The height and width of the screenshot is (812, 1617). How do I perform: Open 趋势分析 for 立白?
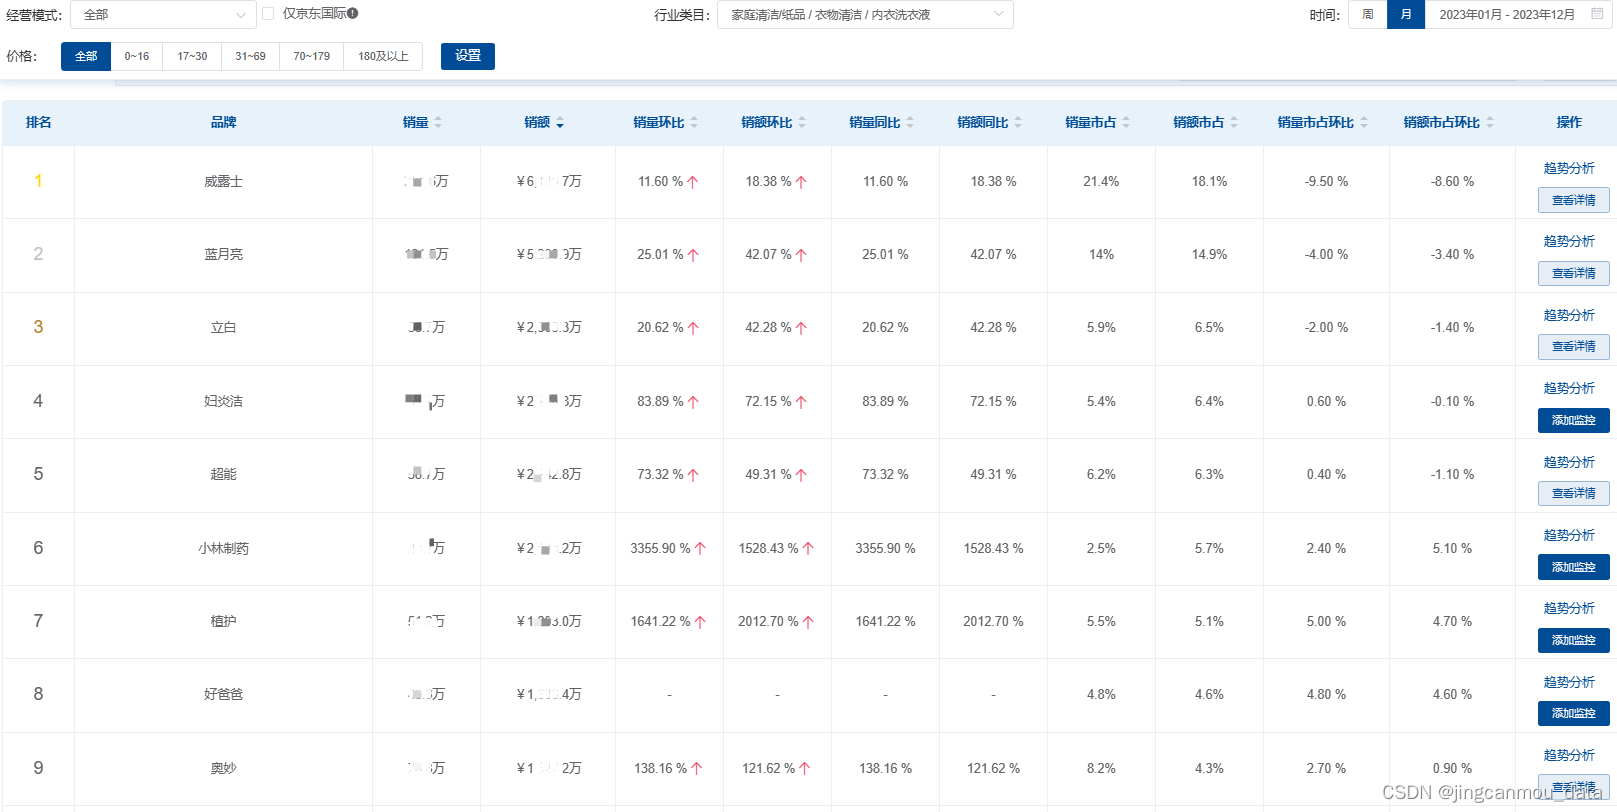[1569, 315]
